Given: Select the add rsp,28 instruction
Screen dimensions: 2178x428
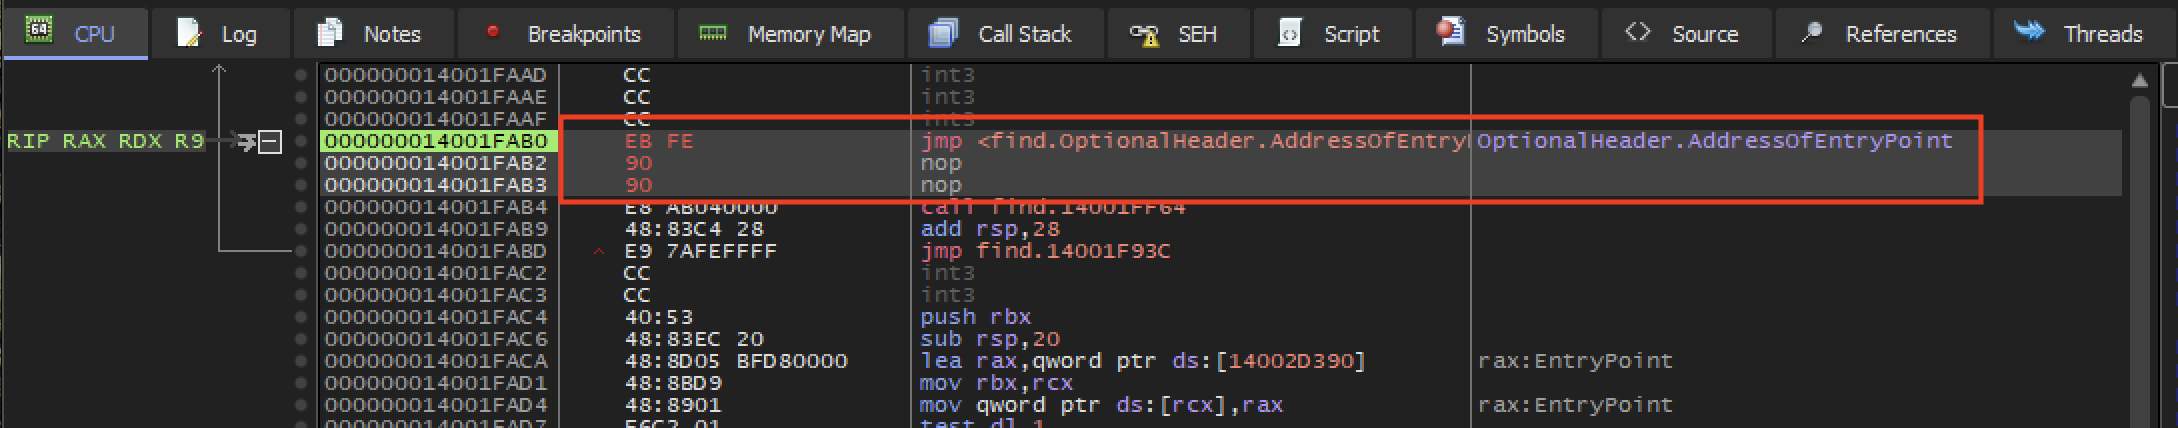Looking at the screenshot, I should point(989,229).
